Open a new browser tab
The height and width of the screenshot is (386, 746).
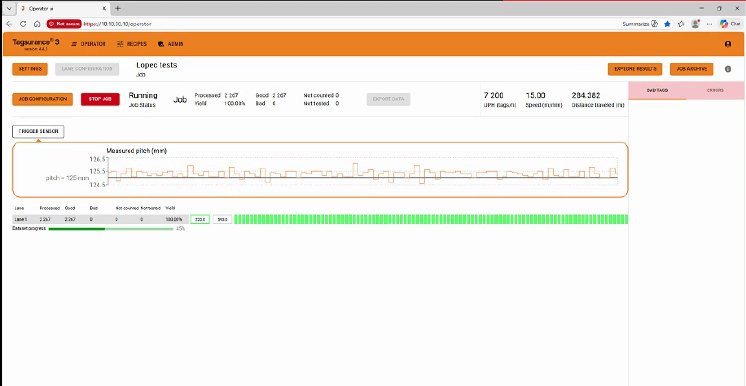(x=118, y=9)
